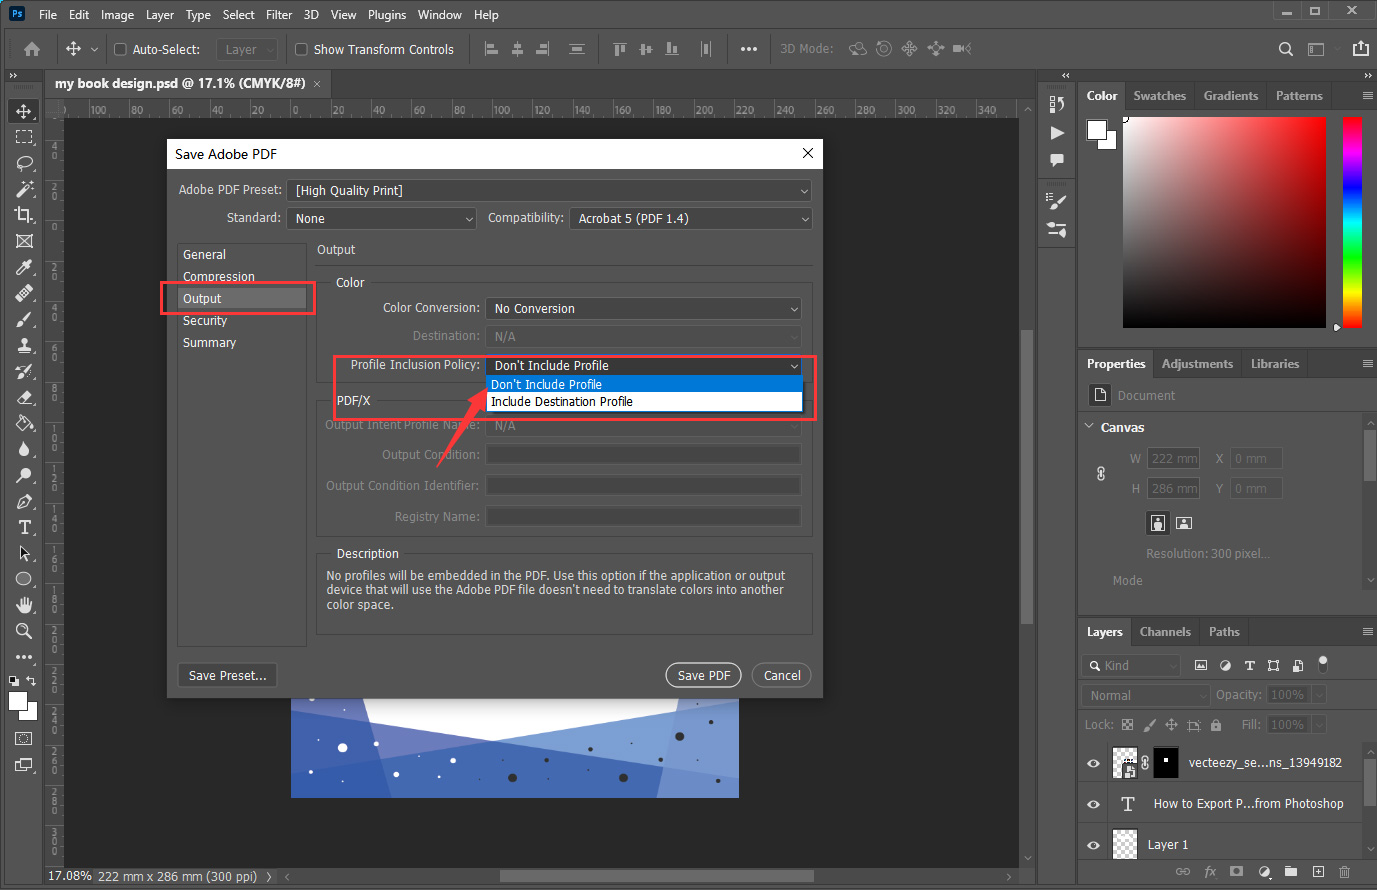Viewport: 1377px width, 890px height.
Task: Open the Adobe PDF Preset dropdown
Action: click(x=549, y=190)
